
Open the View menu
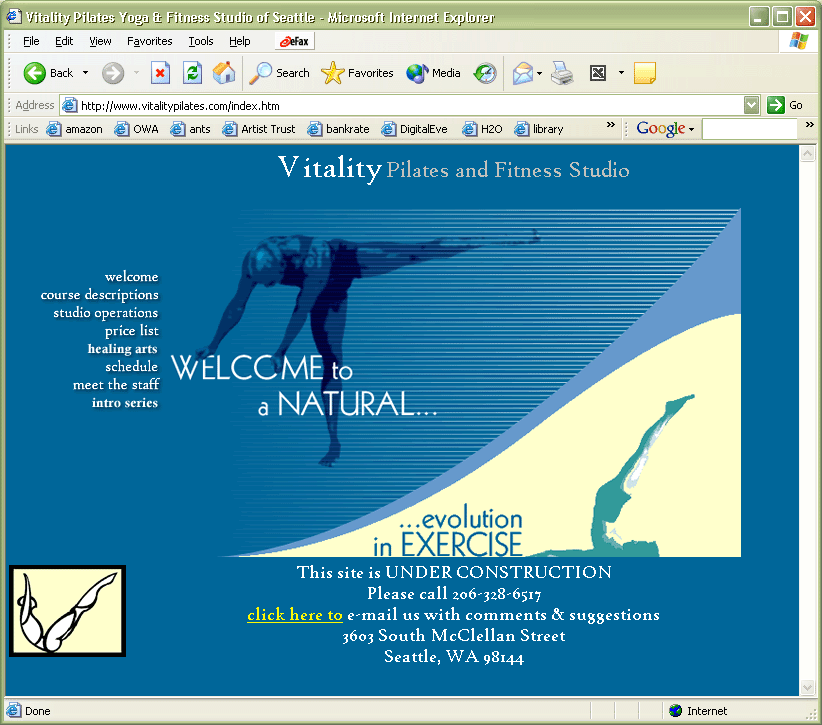100,41
